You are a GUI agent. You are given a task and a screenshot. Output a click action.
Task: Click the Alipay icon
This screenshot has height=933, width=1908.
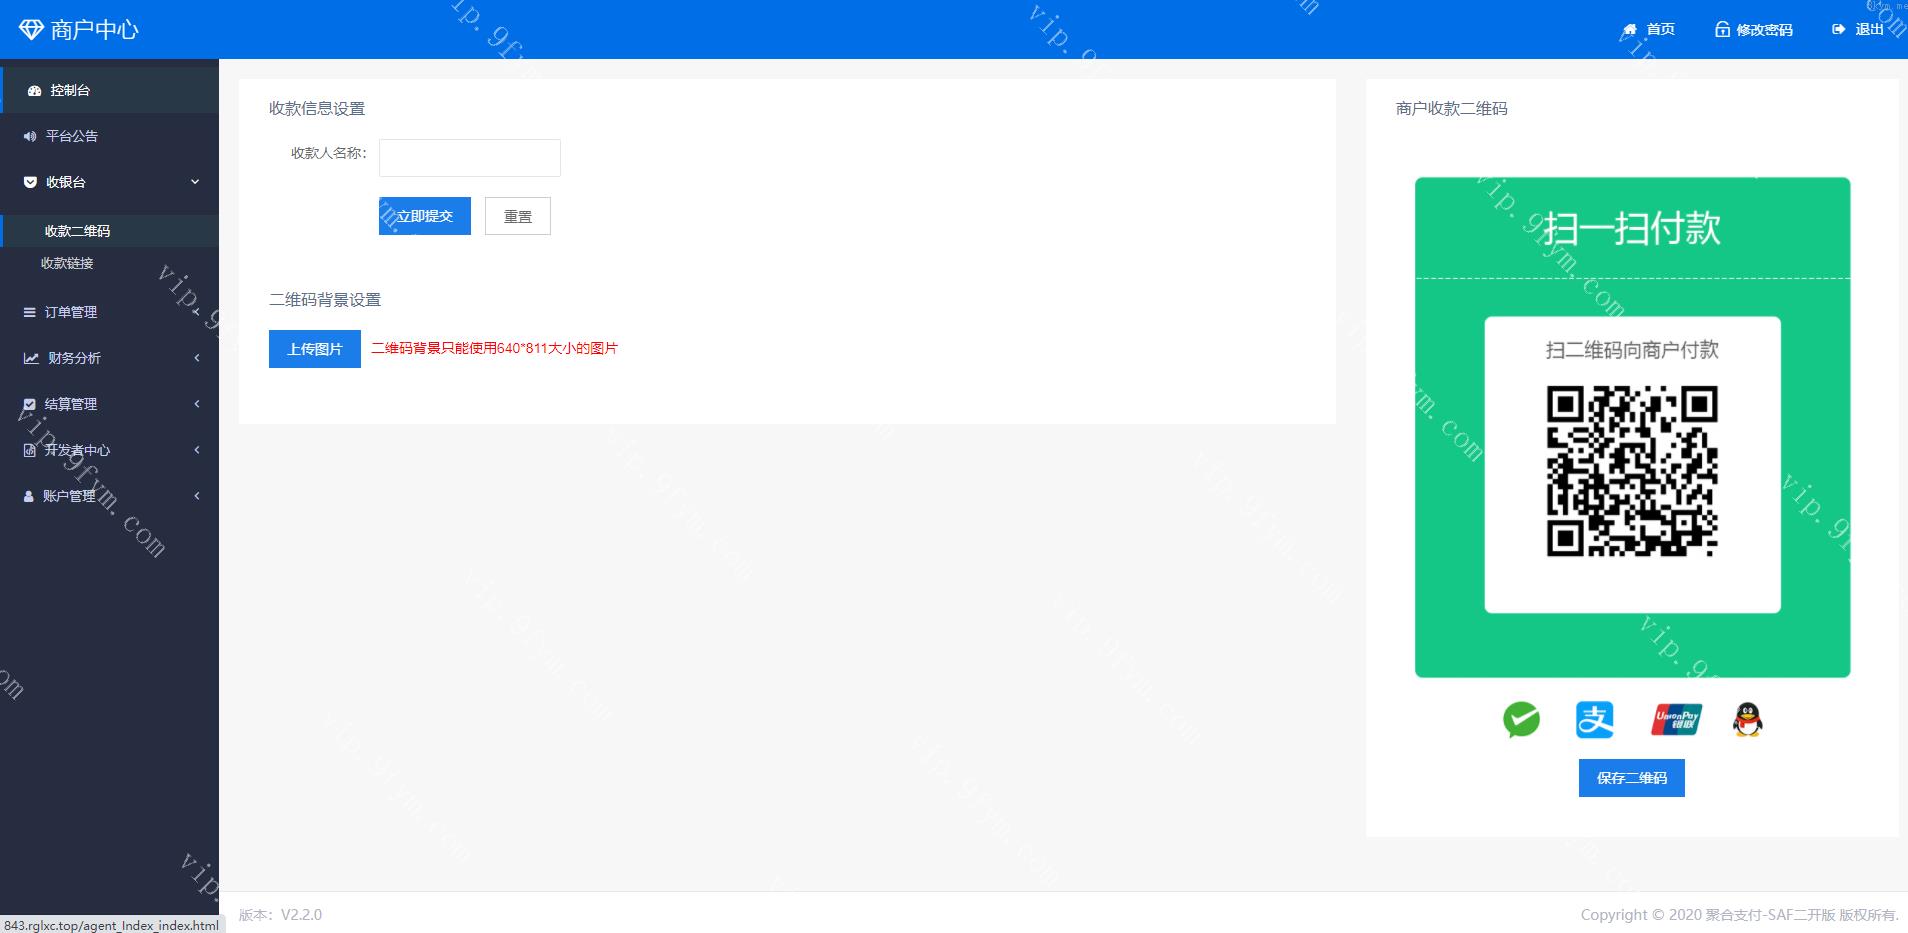(1594, 720)
